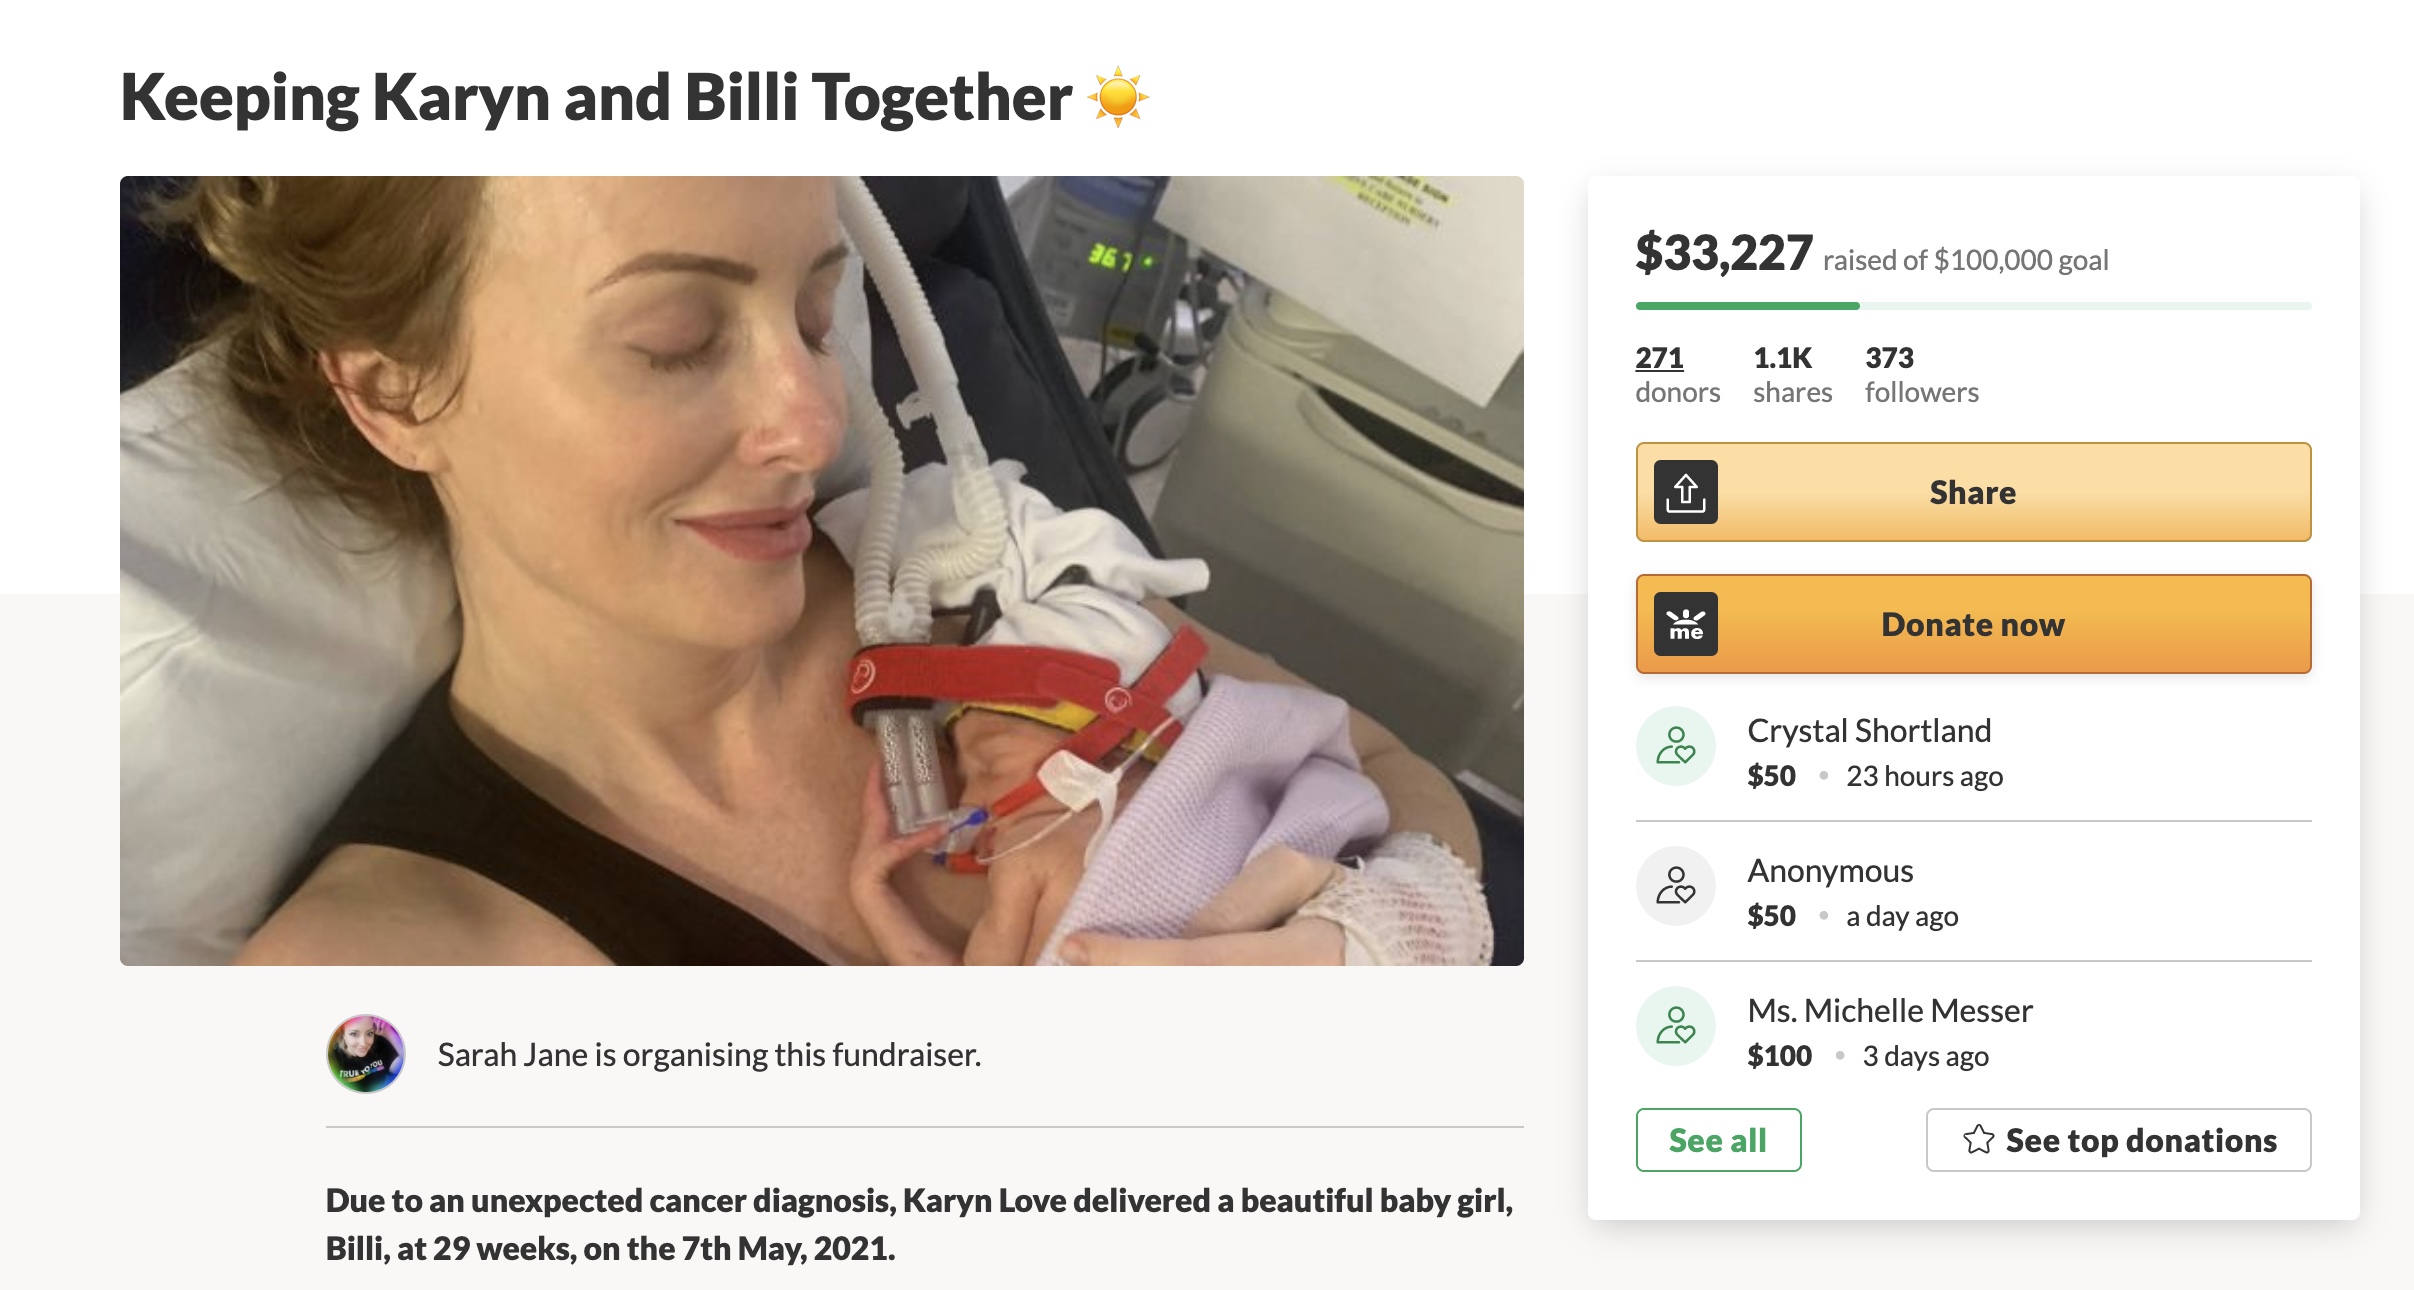The image size is (2414, 1290).
Task: Click the sun emoji in the title
Action: [1118, 97]
